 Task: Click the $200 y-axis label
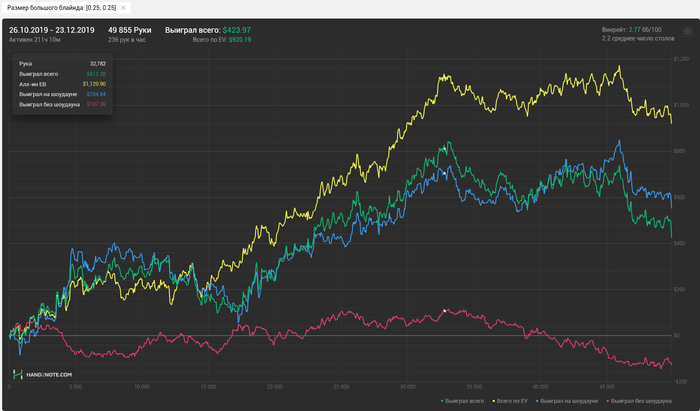679,290
